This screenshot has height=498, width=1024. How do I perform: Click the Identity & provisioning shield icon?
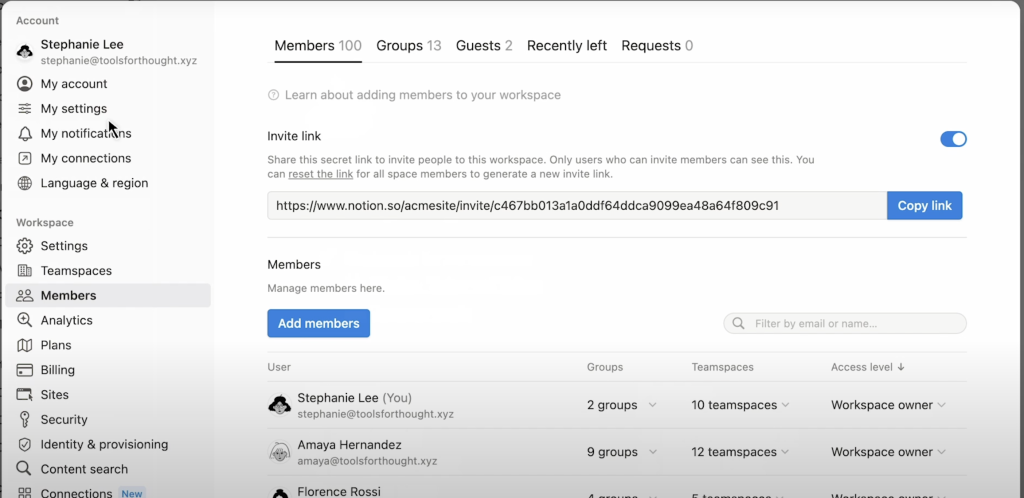pos(25,445)
